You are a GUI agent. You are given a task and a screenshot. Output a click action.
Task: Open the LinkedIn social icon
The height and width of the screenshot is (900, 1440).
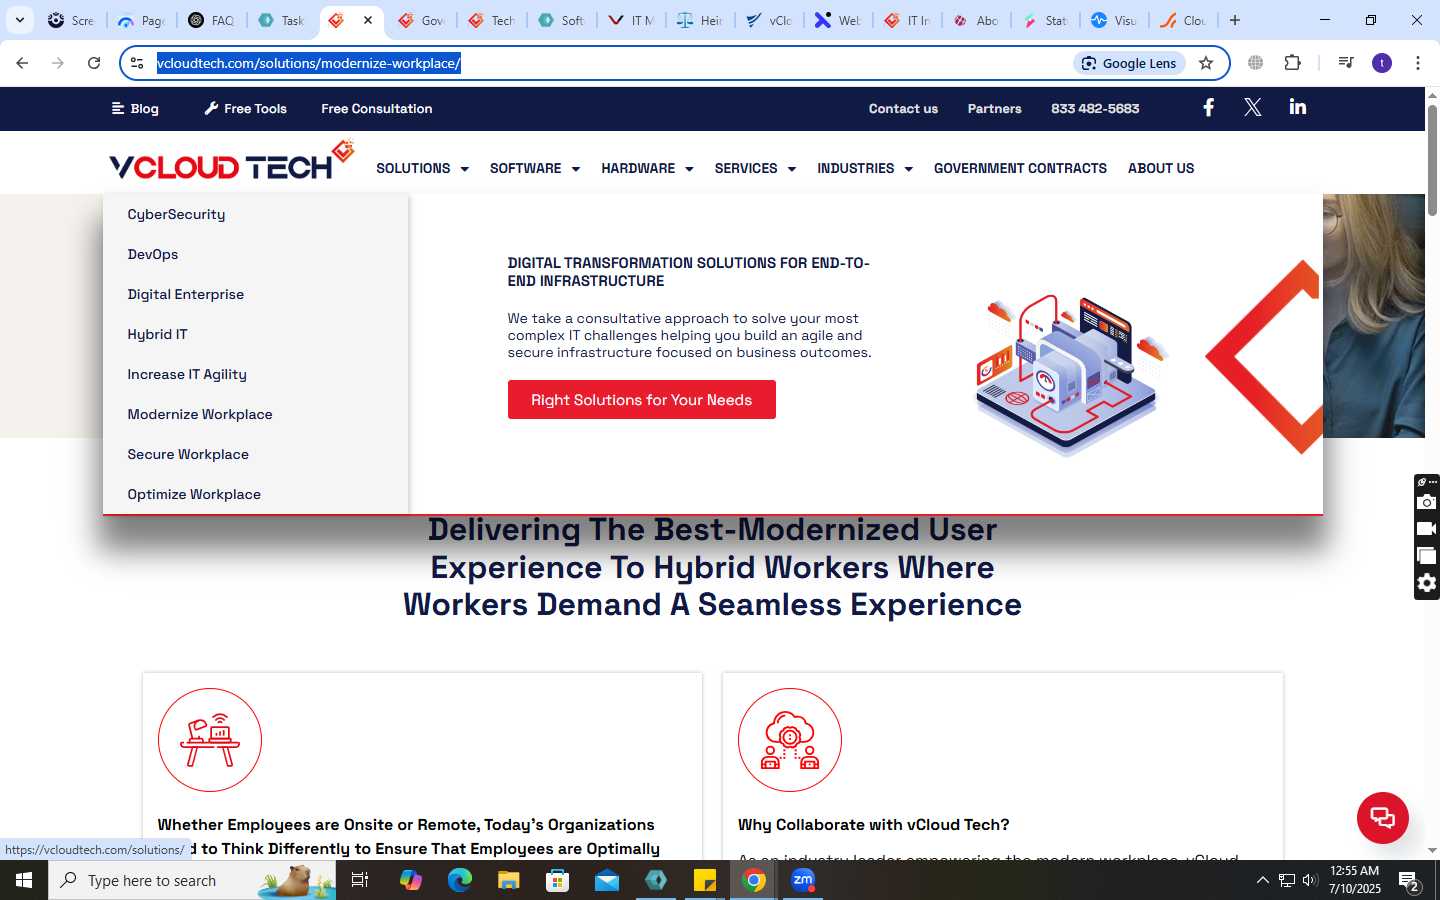1298,107
